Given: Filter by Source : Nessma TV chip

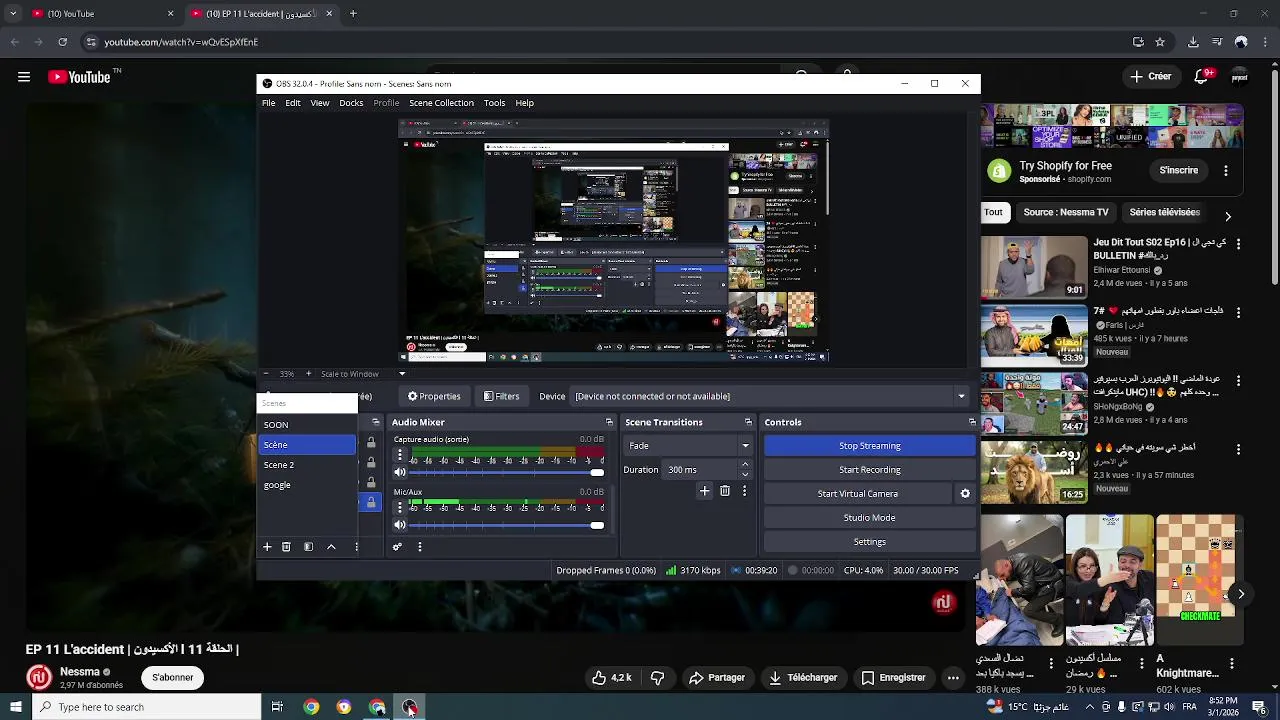Looking at the screenshot, I should (x=1066, y=212).
